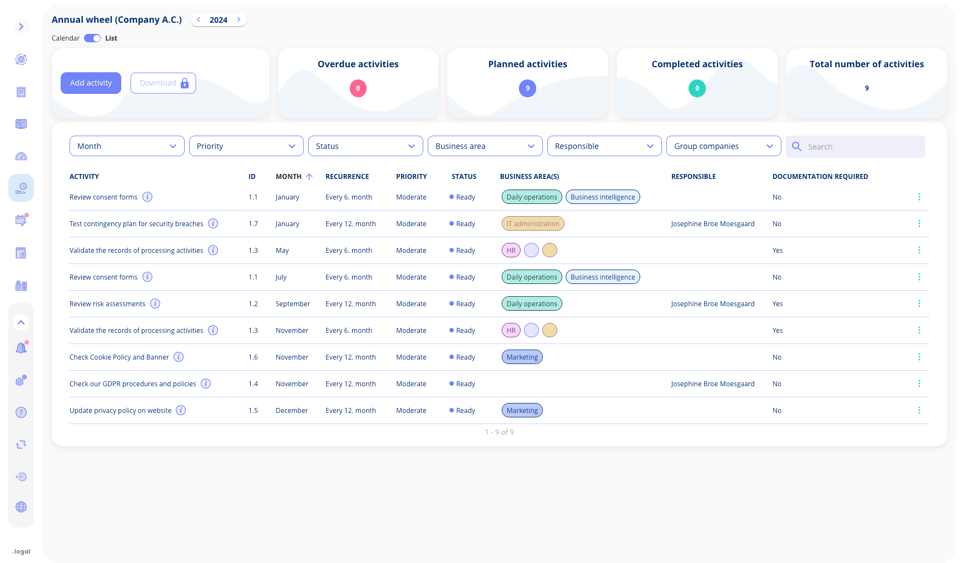Go to next year after 2024
The height and width of the screenshot is (563, 960).
(238, 20)
